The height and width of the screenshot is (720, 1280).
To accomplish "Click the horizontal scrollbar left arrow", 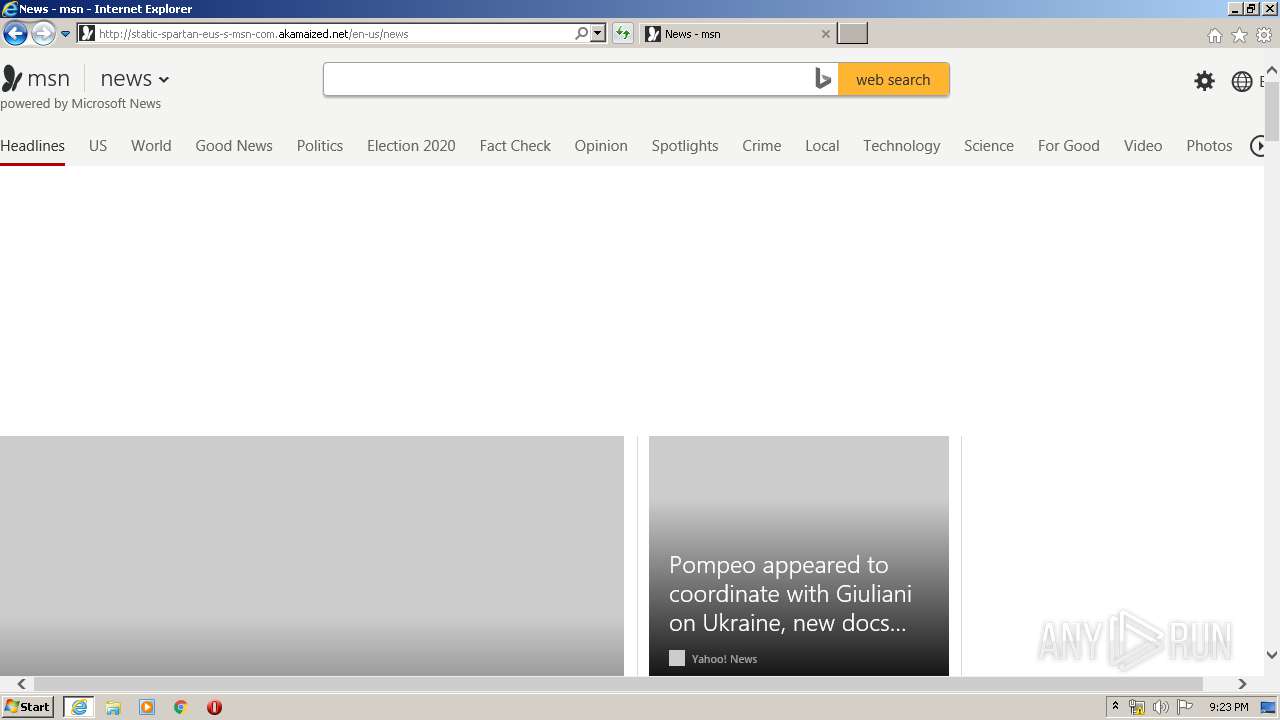I will pos(22,684).
